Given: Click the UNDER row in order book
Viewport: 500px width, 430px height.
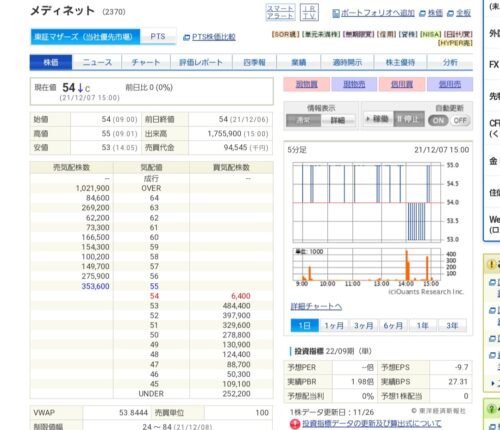Looking at the screenshot, I should pos(151,394).
